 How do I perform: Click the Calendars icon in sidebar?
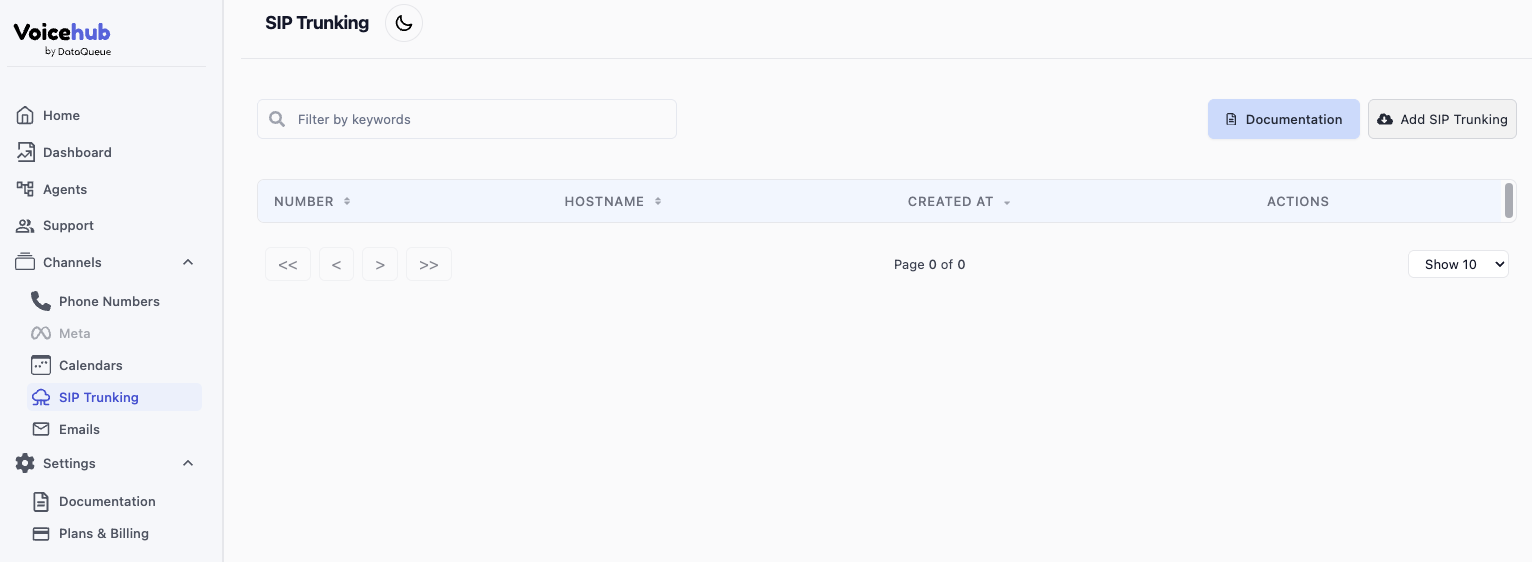41,365
